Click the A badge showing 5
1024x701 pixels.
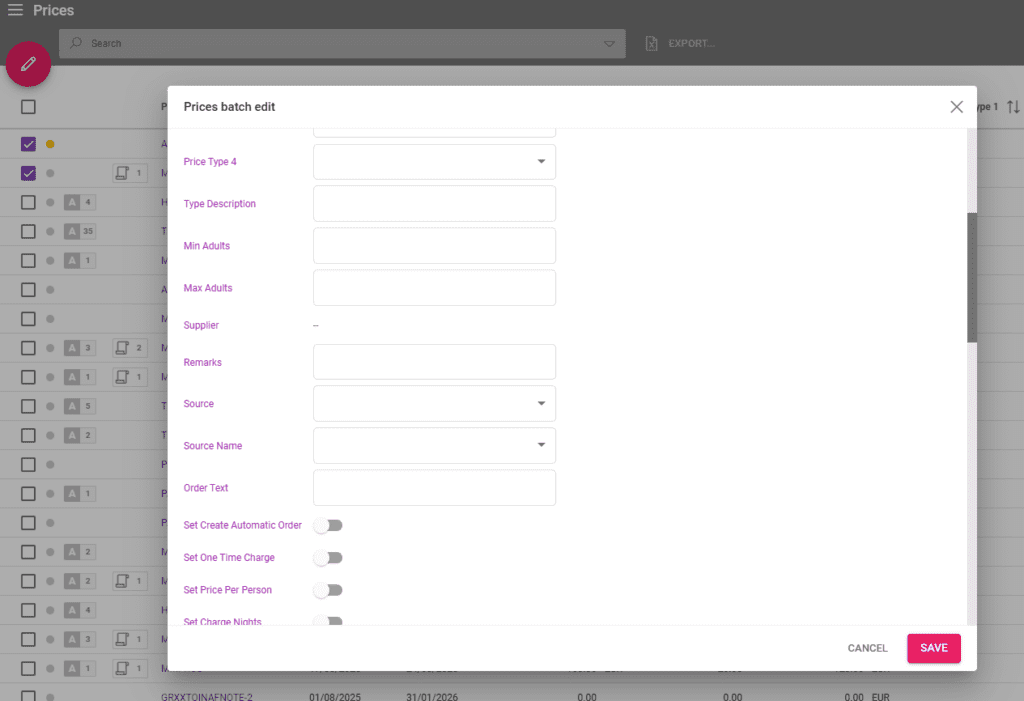click(x=80, y=406)
